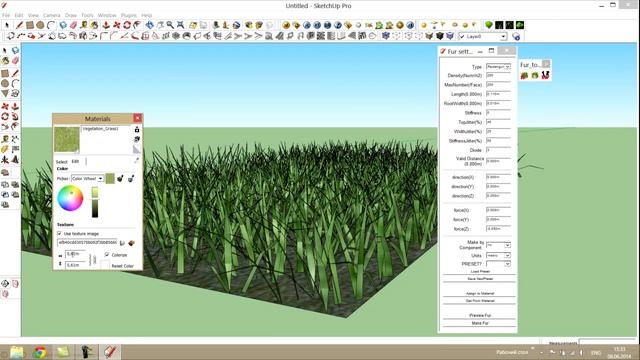Screen dimensions: 640x360
Task: Open the File menu
Action: (6, 15)
